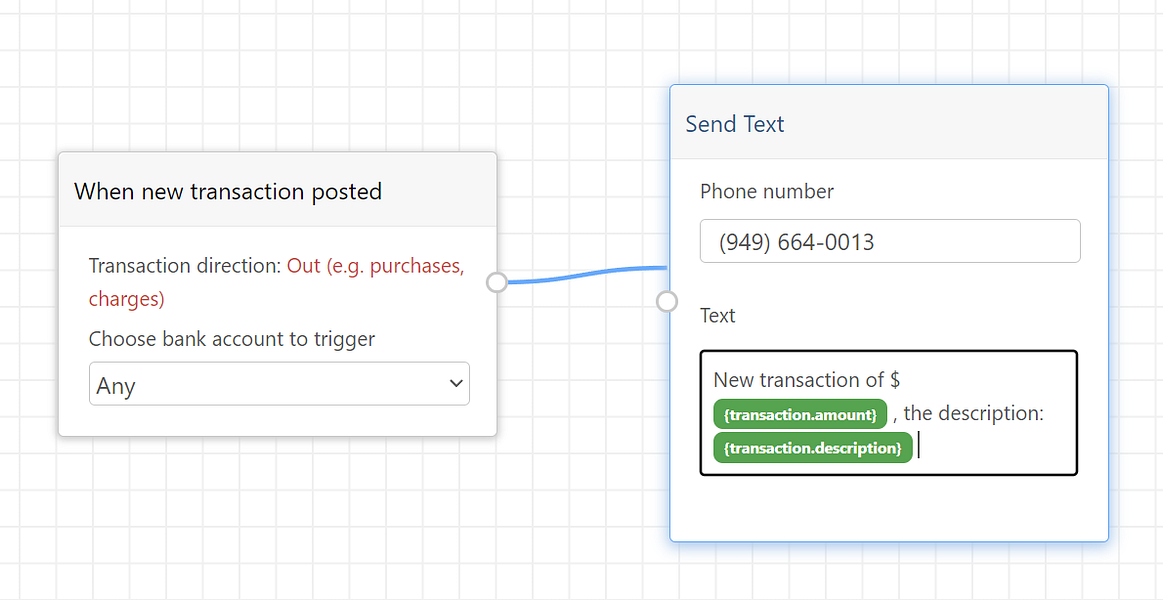Click the red "Out (e.g. purchases, charges)" link
This screenshot has height=600, width=1163.
[x=375, y=266]
